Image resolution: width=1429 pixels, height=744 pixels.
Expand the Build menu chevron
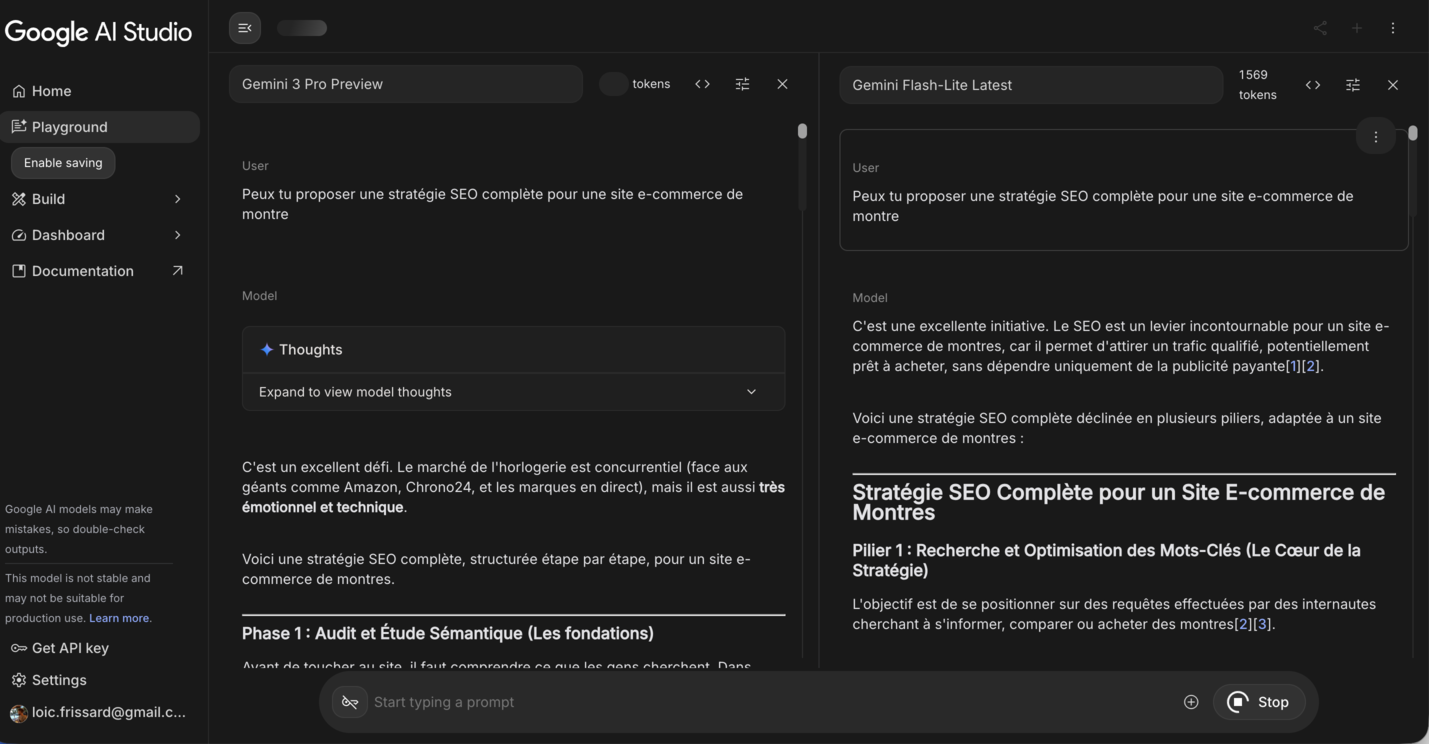click(178, 199)
